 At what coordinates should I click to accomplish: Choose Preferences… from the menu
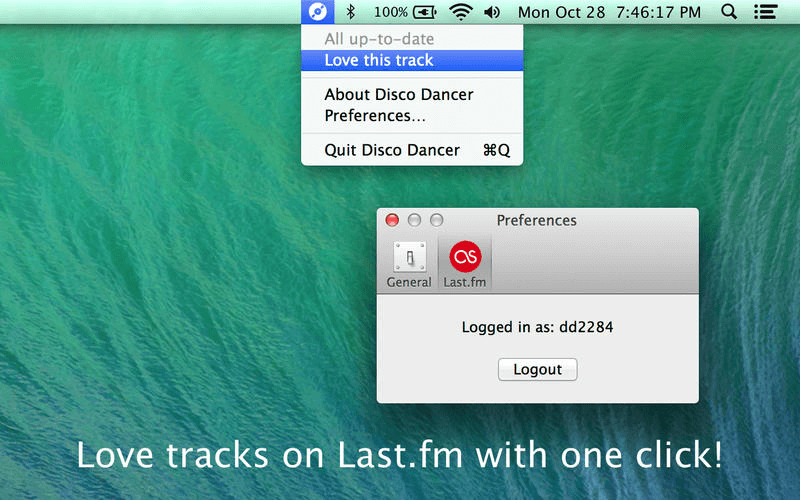point(412,116)
